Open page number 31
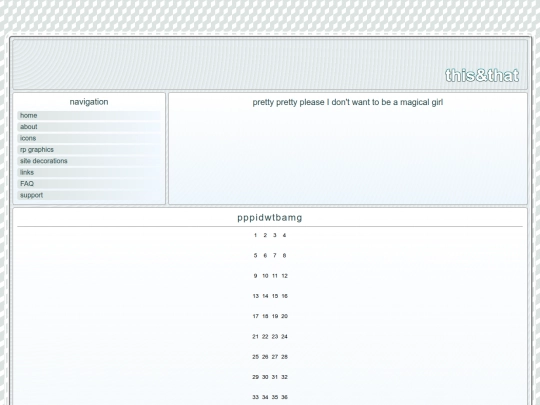The height and width of the screenshot is (405, 540). coord(274,377)
